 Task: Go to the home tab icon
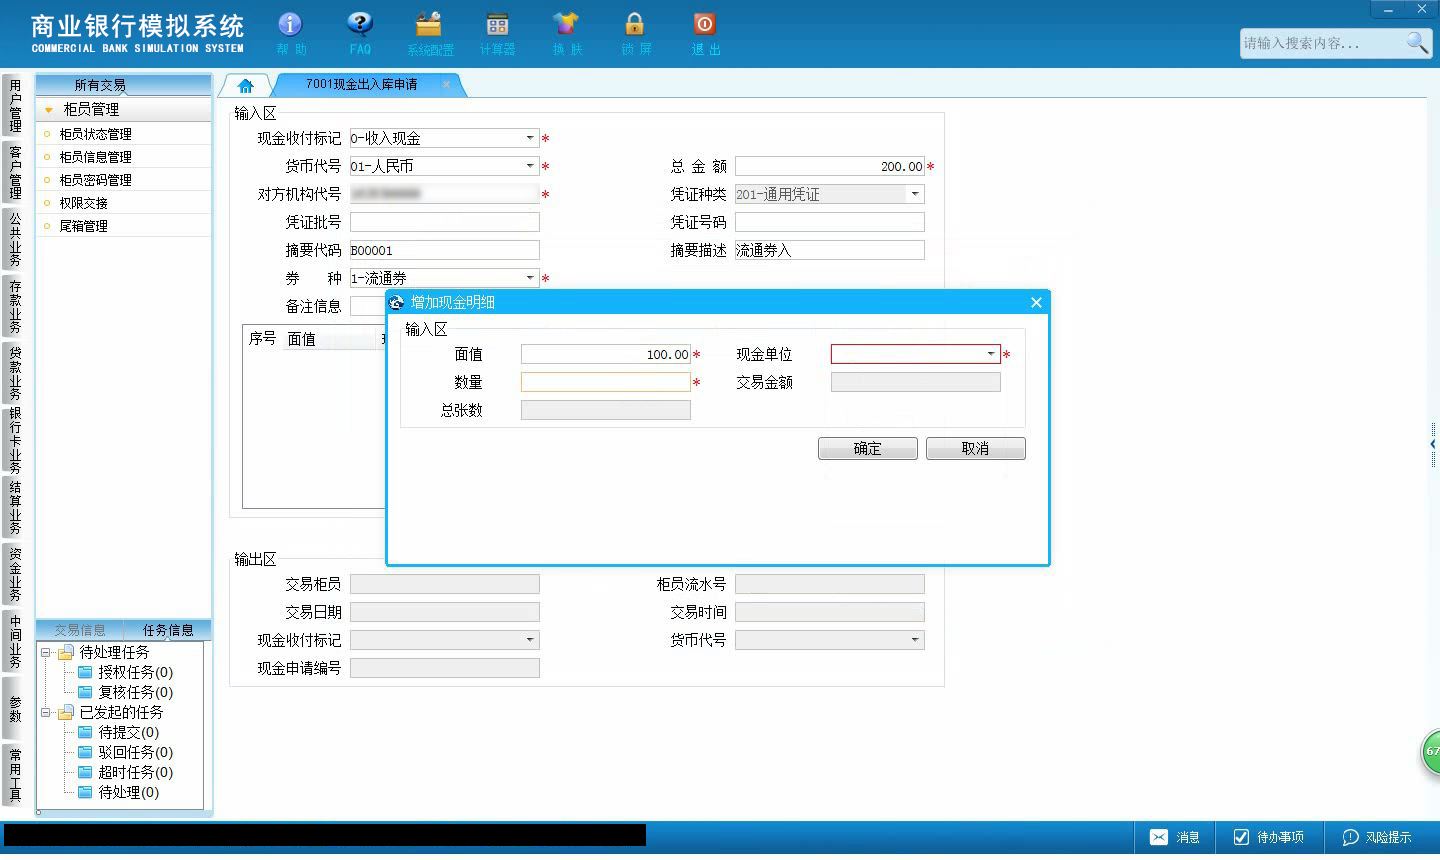(245, 85)
